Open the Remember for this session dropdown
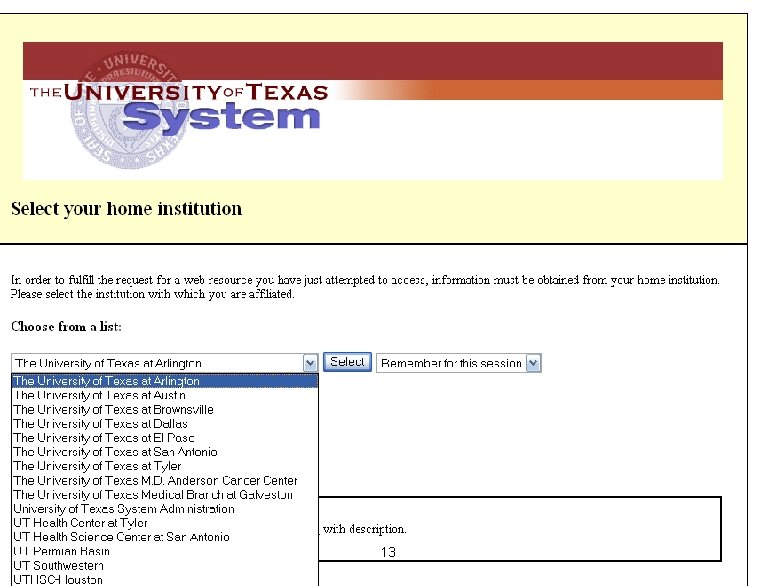This screenshot has width=767, height=586. pos(458,363)
